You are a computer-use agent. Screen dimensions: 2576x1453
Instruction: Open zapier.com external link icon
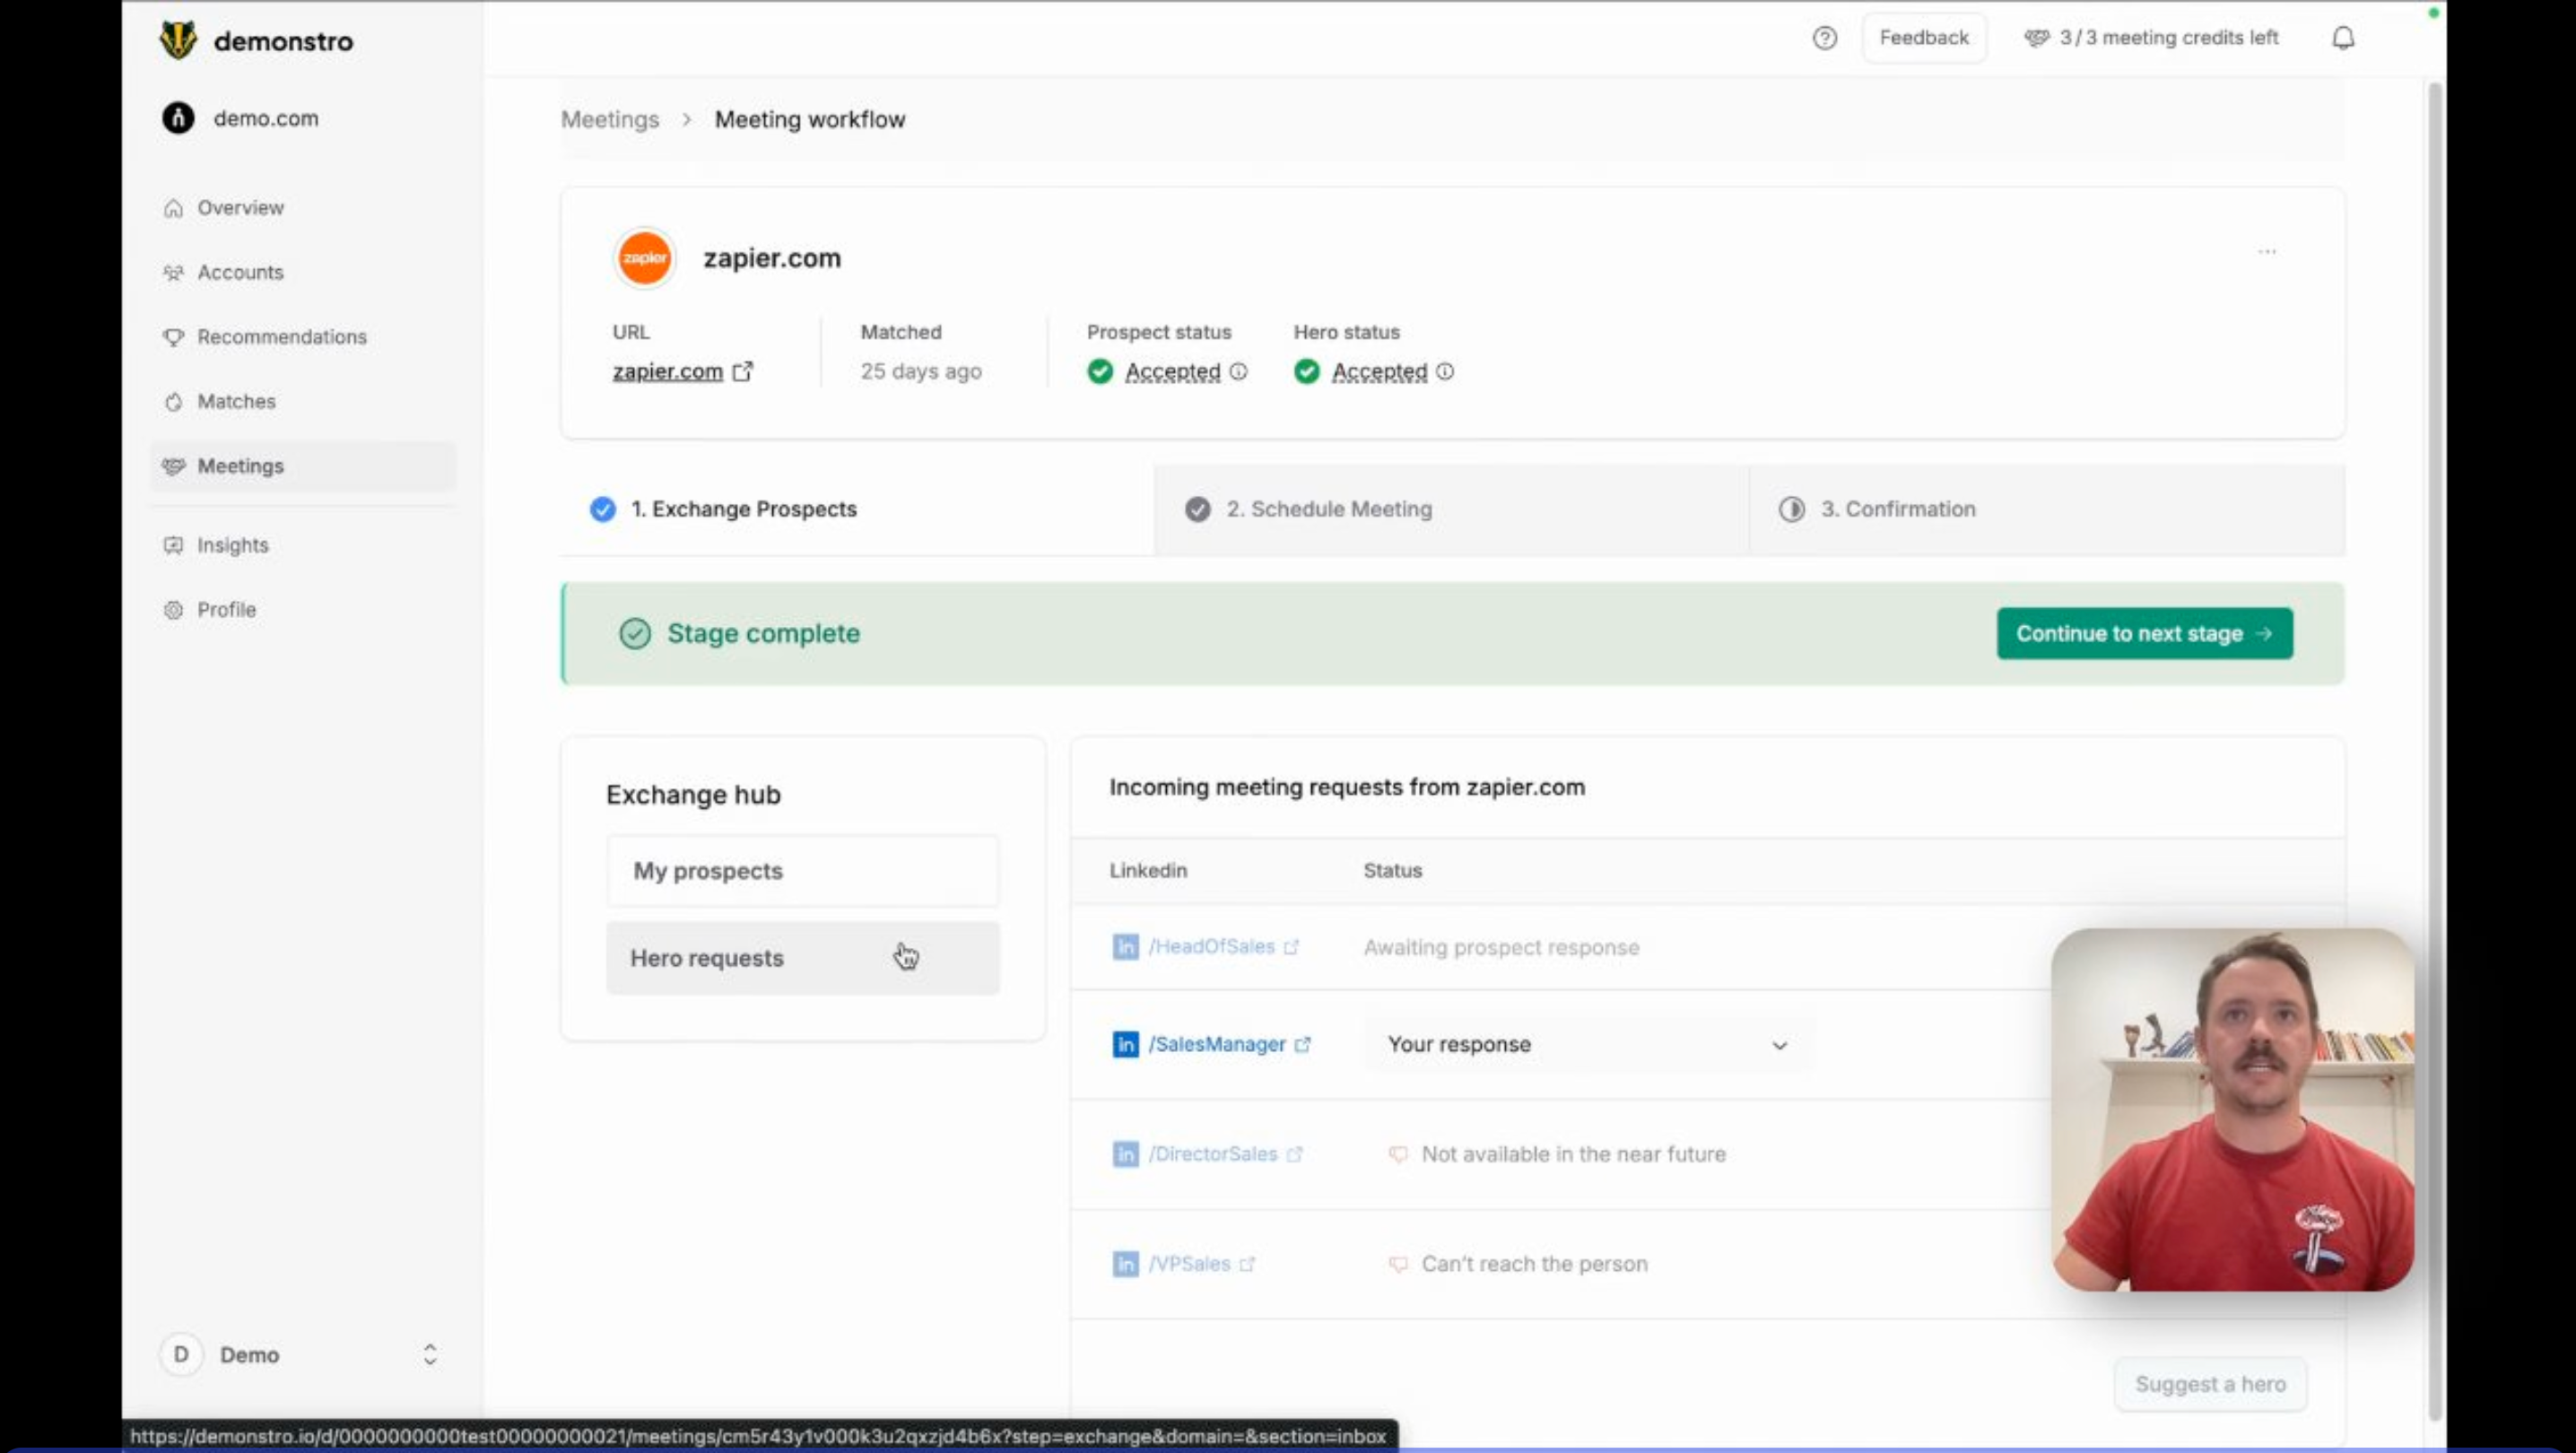tap(742, 372)
